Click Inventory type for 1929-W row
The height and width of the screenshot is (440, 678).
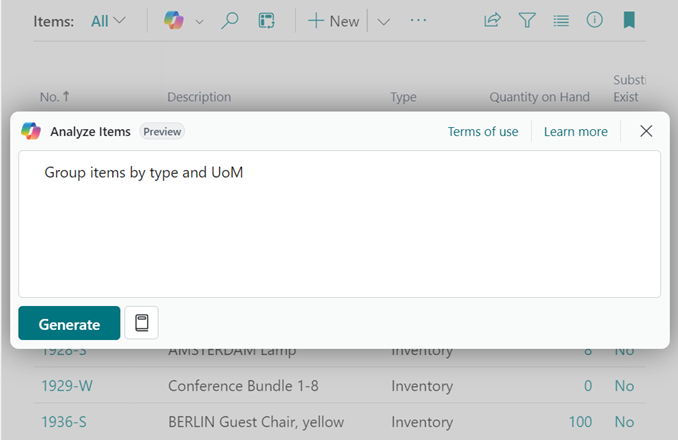click(422, 386)
